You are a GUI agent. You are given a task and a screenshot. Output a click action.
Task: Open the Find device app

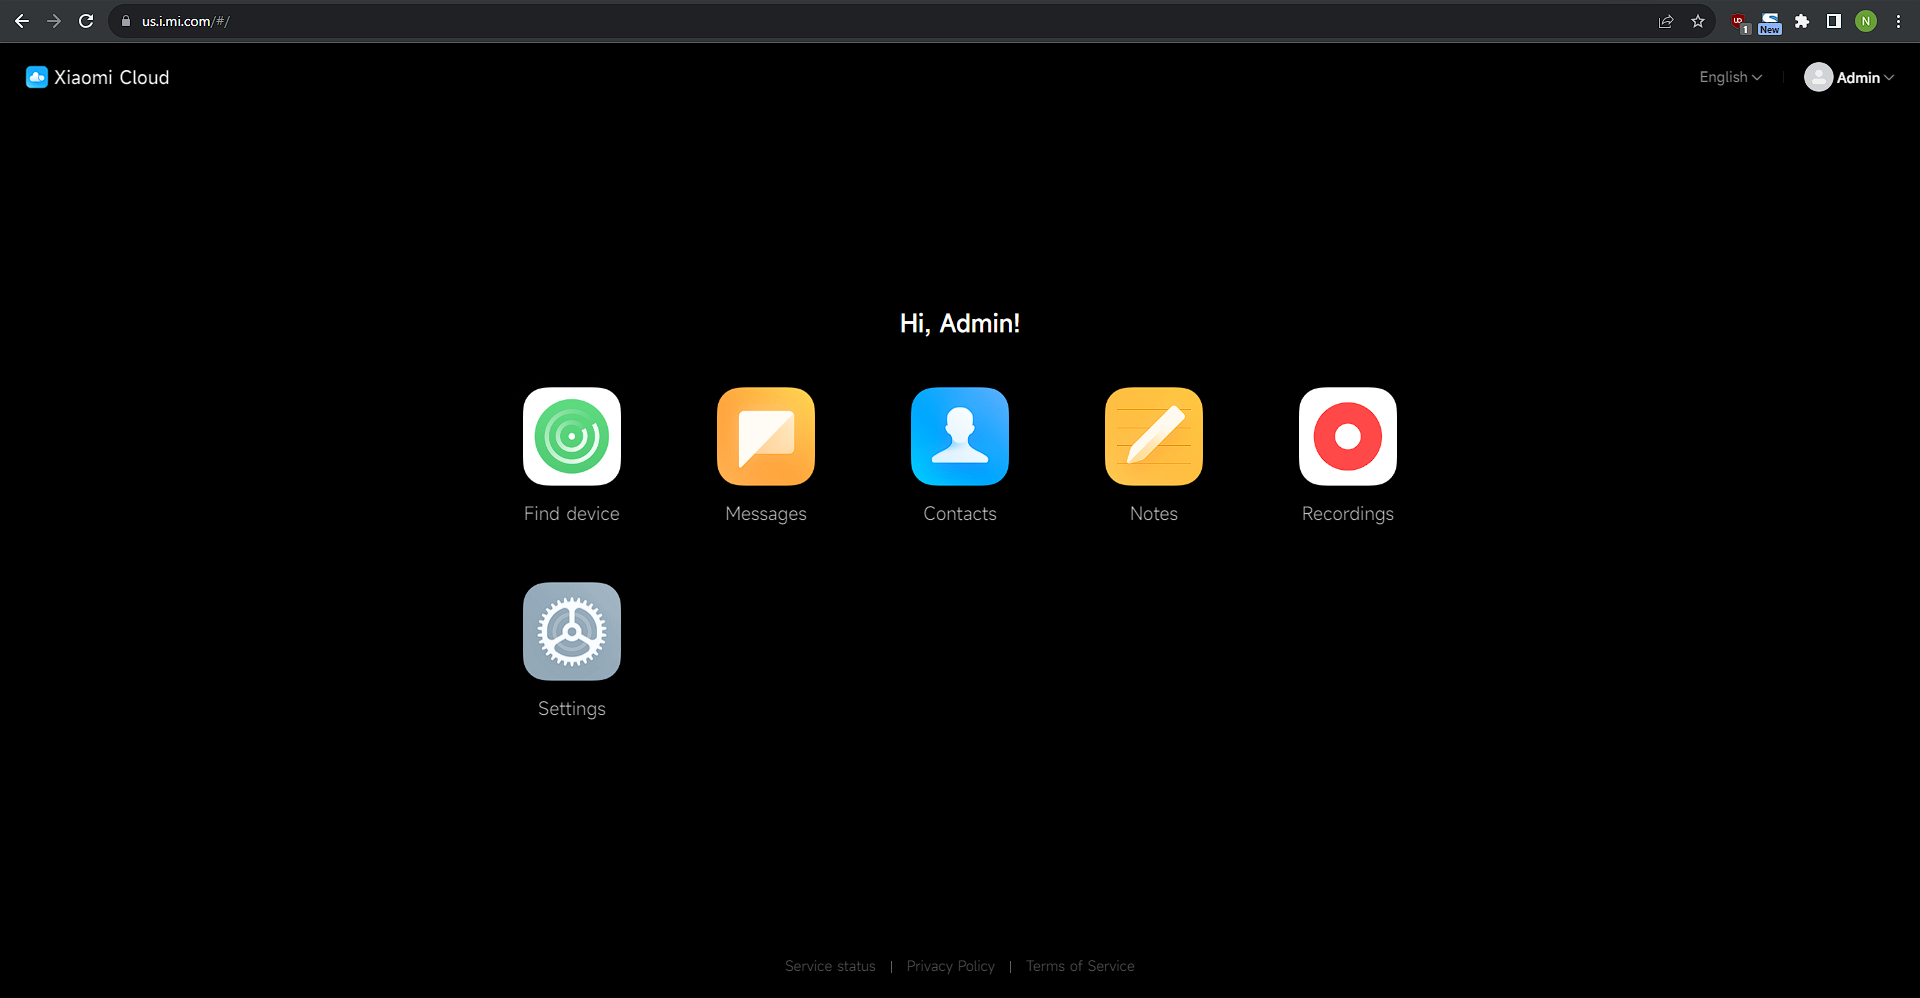click(x=572, y=436)
